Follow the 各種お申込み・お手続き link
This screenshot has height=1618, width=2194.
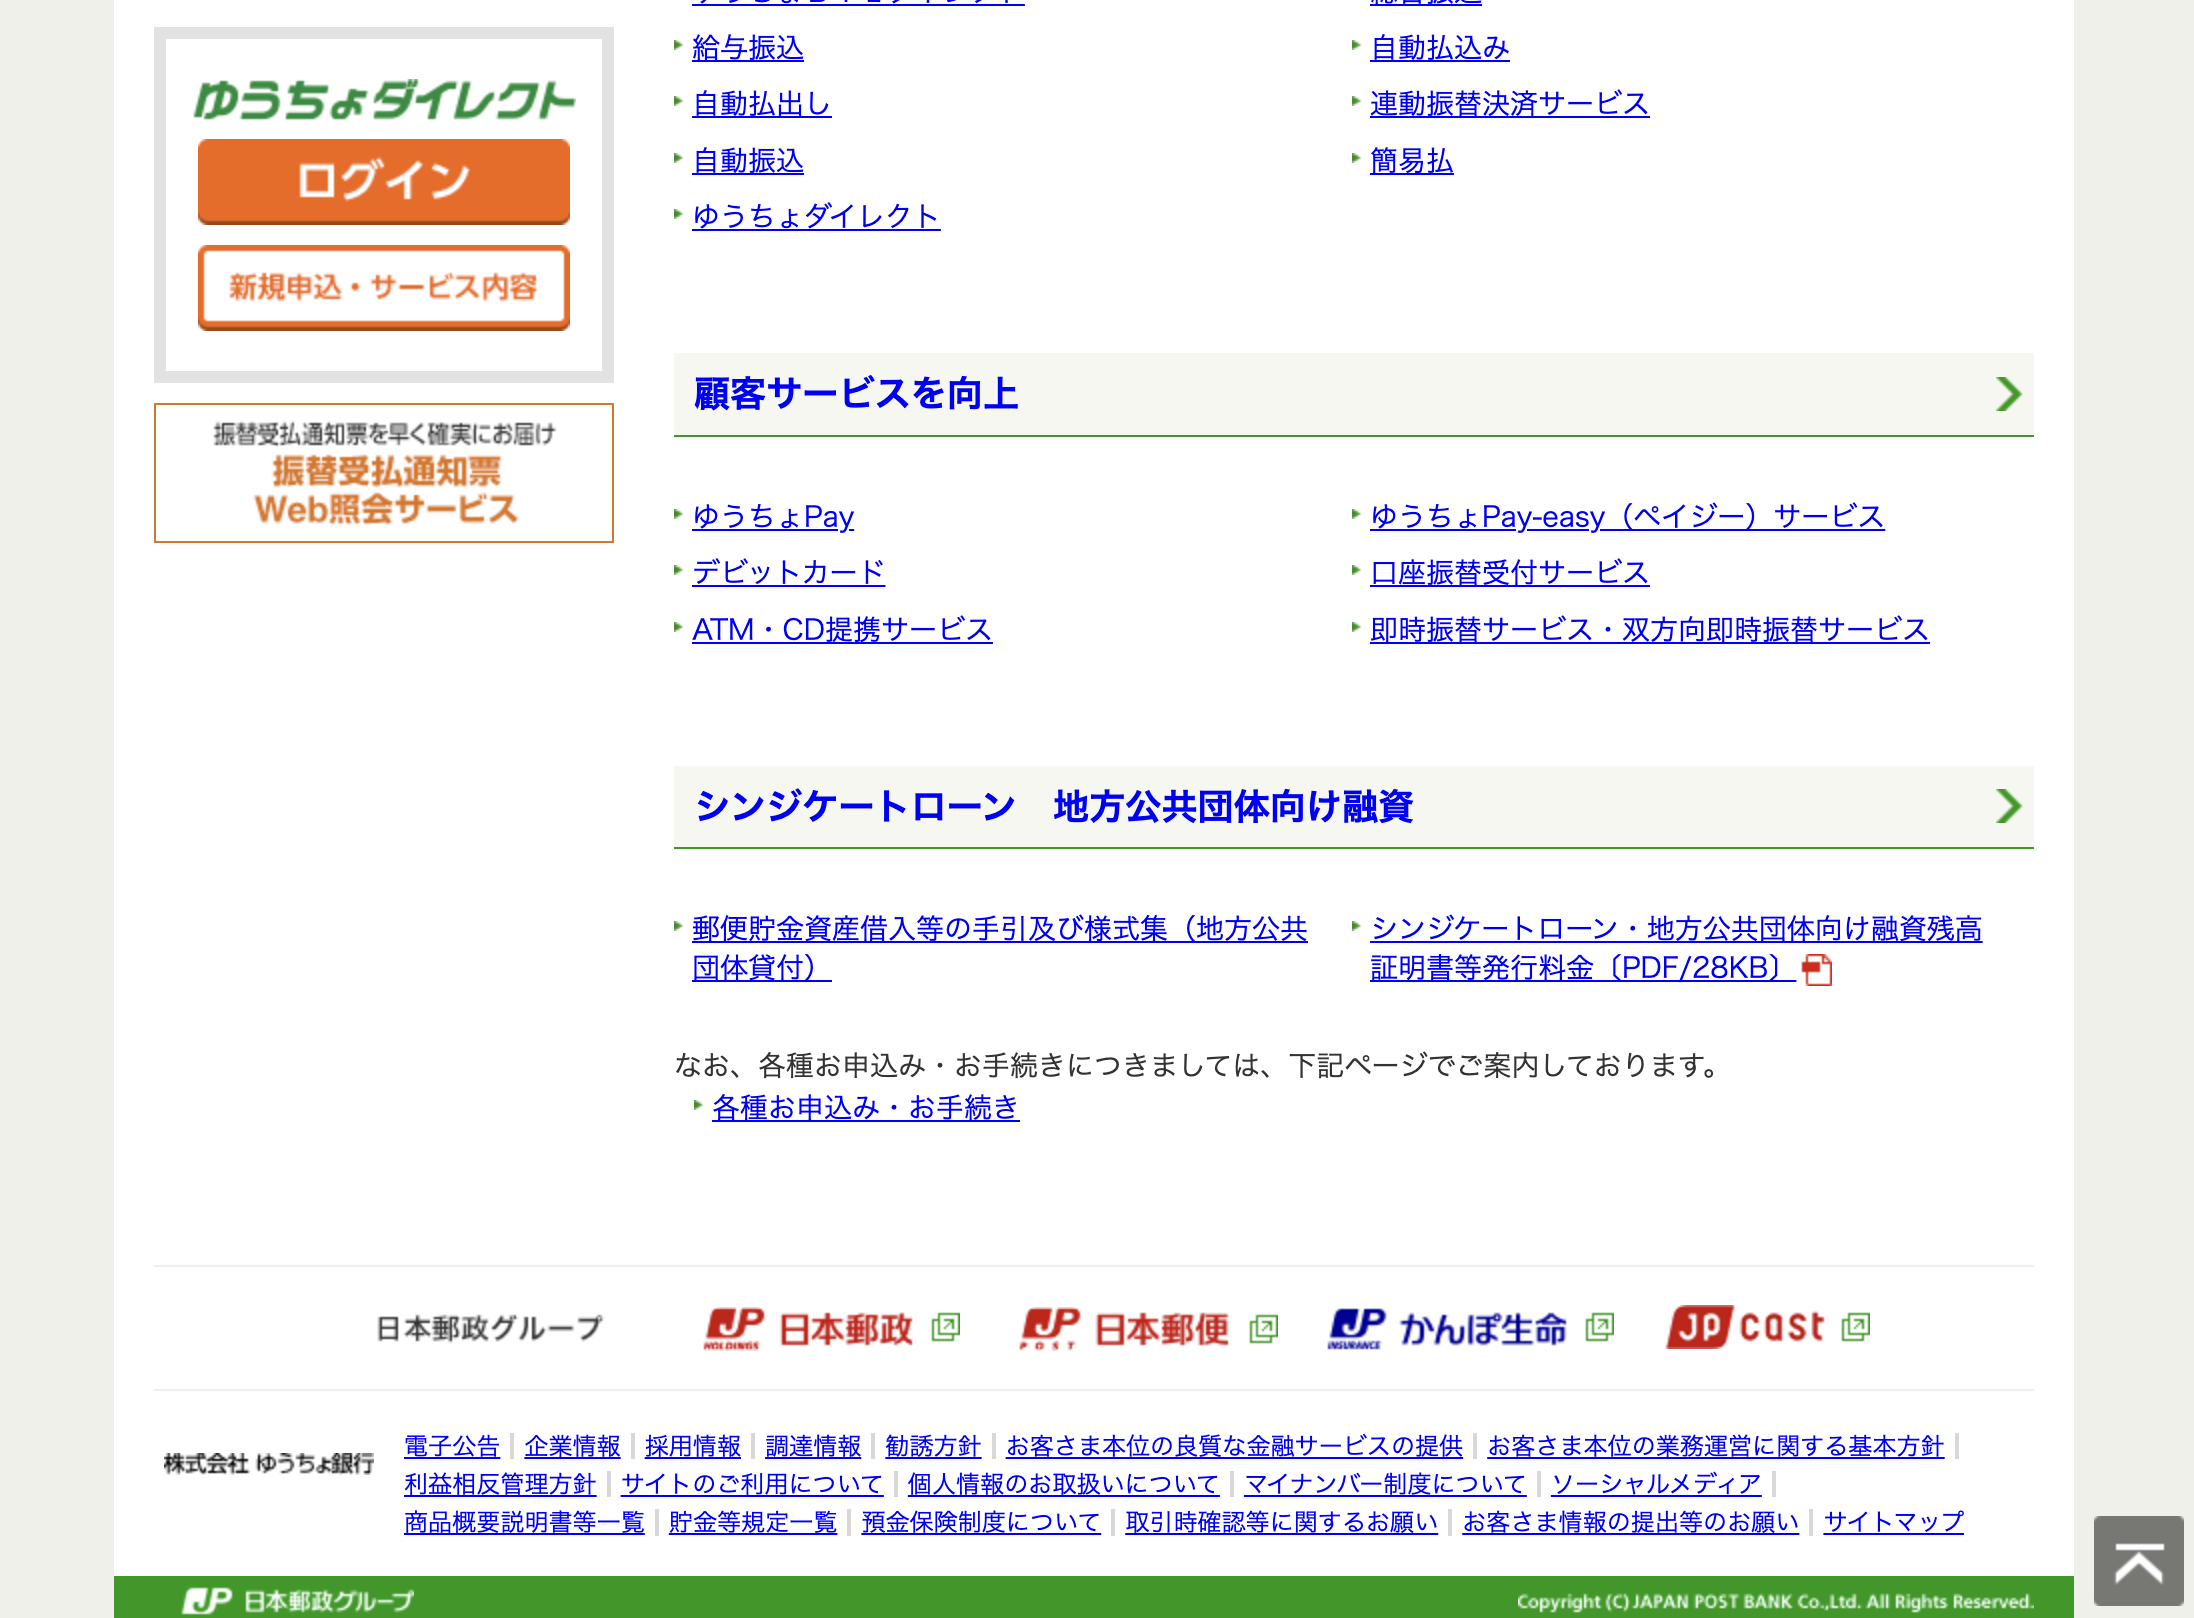tap(865, 1107)
